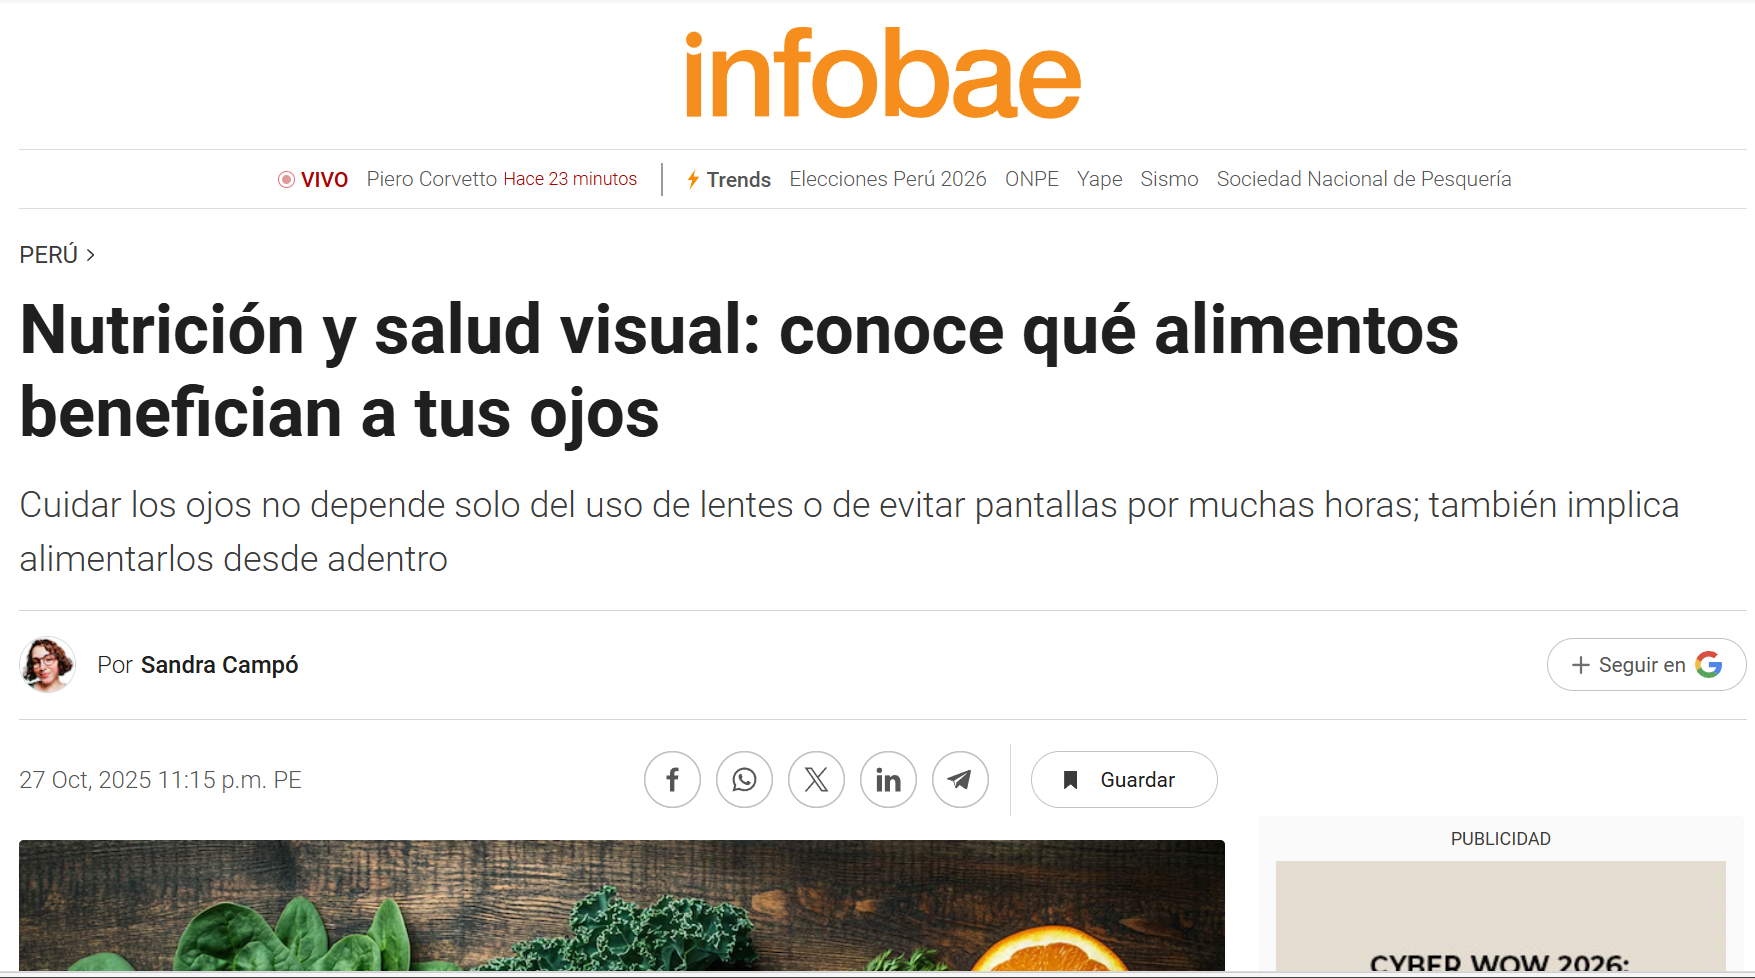Share article on Facebook
Image resolution: width=1755 pixels, height=978 pixels.
(672, 780)
